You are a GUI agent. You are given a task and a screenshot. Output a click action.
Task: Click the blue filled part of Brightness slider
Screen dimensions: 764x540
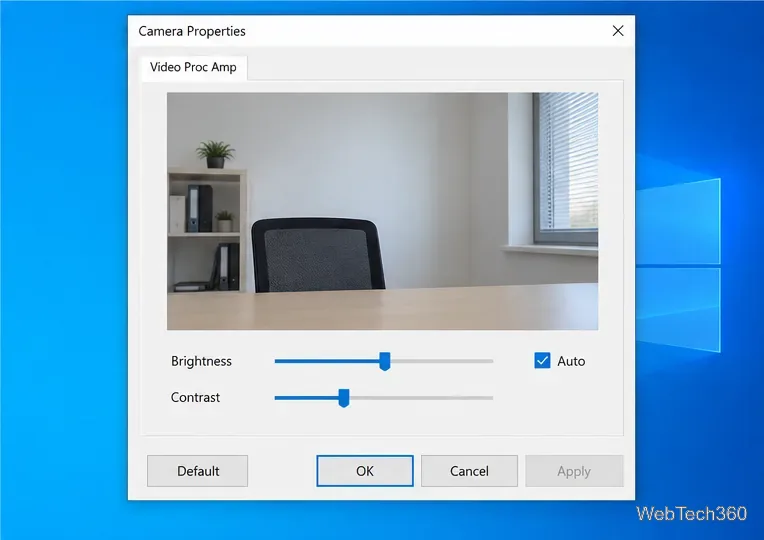click(327, 361)
